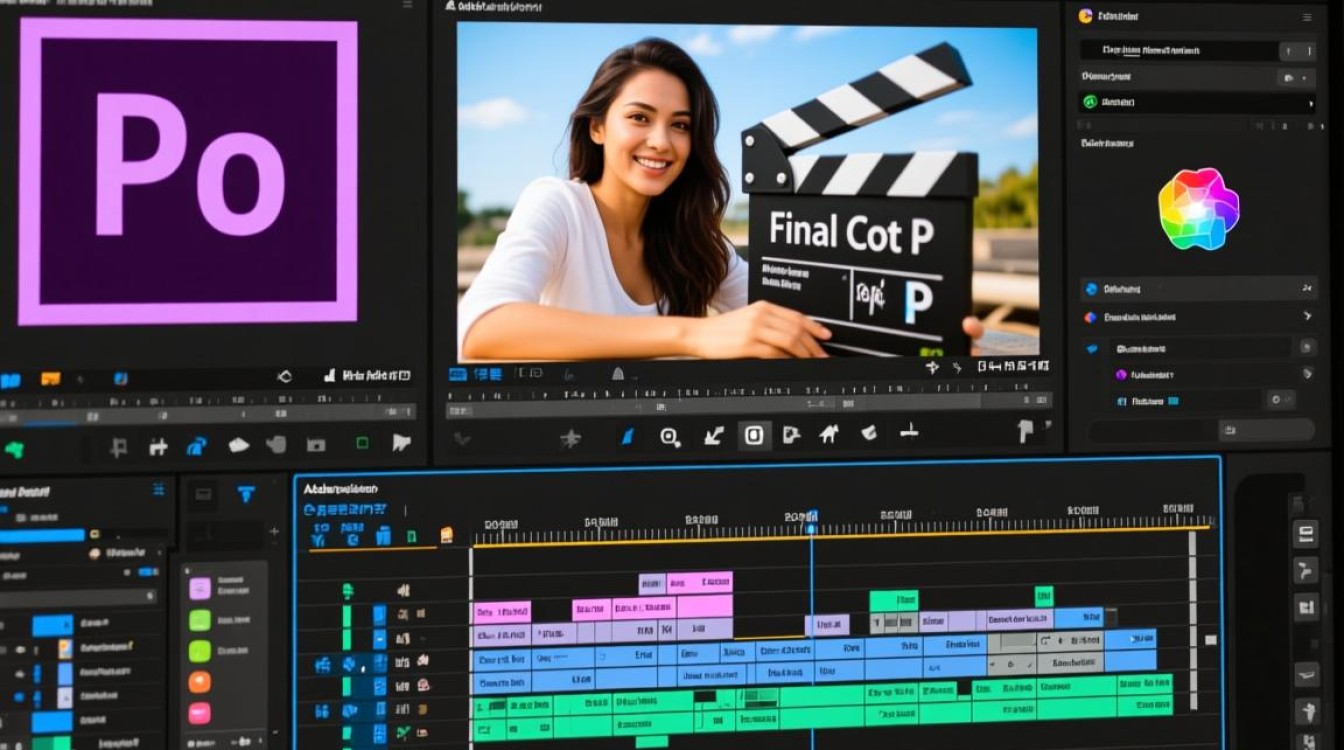Click the orange rounded item in the middle list
Image resolution: width=1344 pixels, height=750 pixels.
click(200, 682)
